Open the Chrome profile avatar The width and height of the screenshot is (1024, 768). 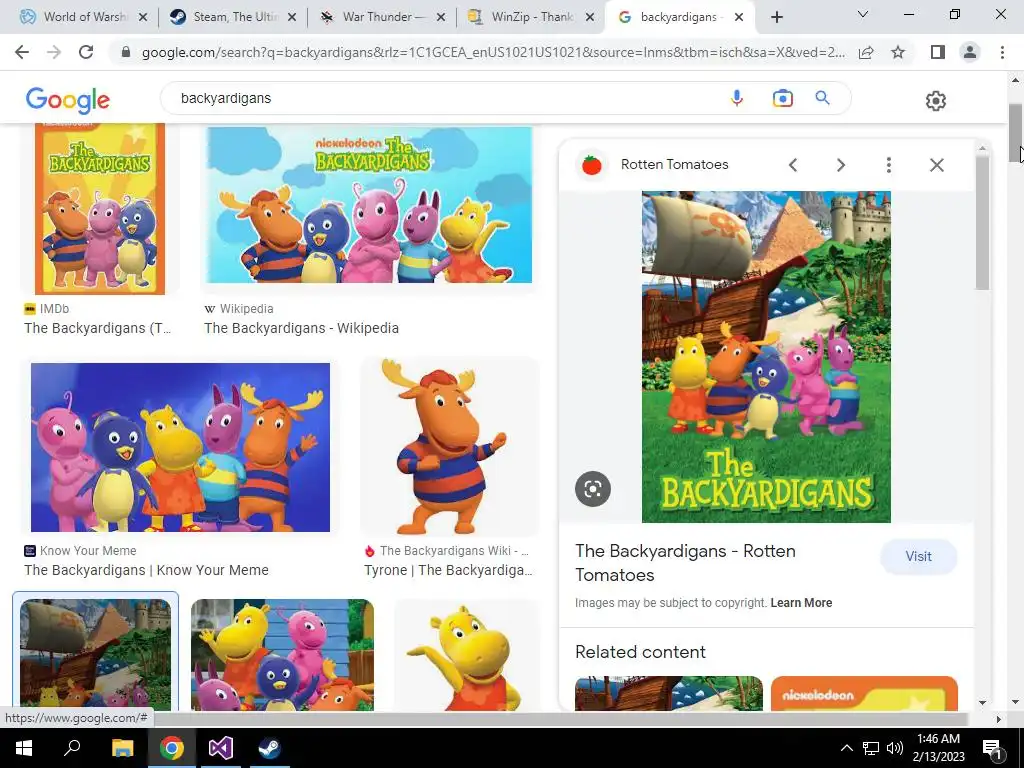970,52
